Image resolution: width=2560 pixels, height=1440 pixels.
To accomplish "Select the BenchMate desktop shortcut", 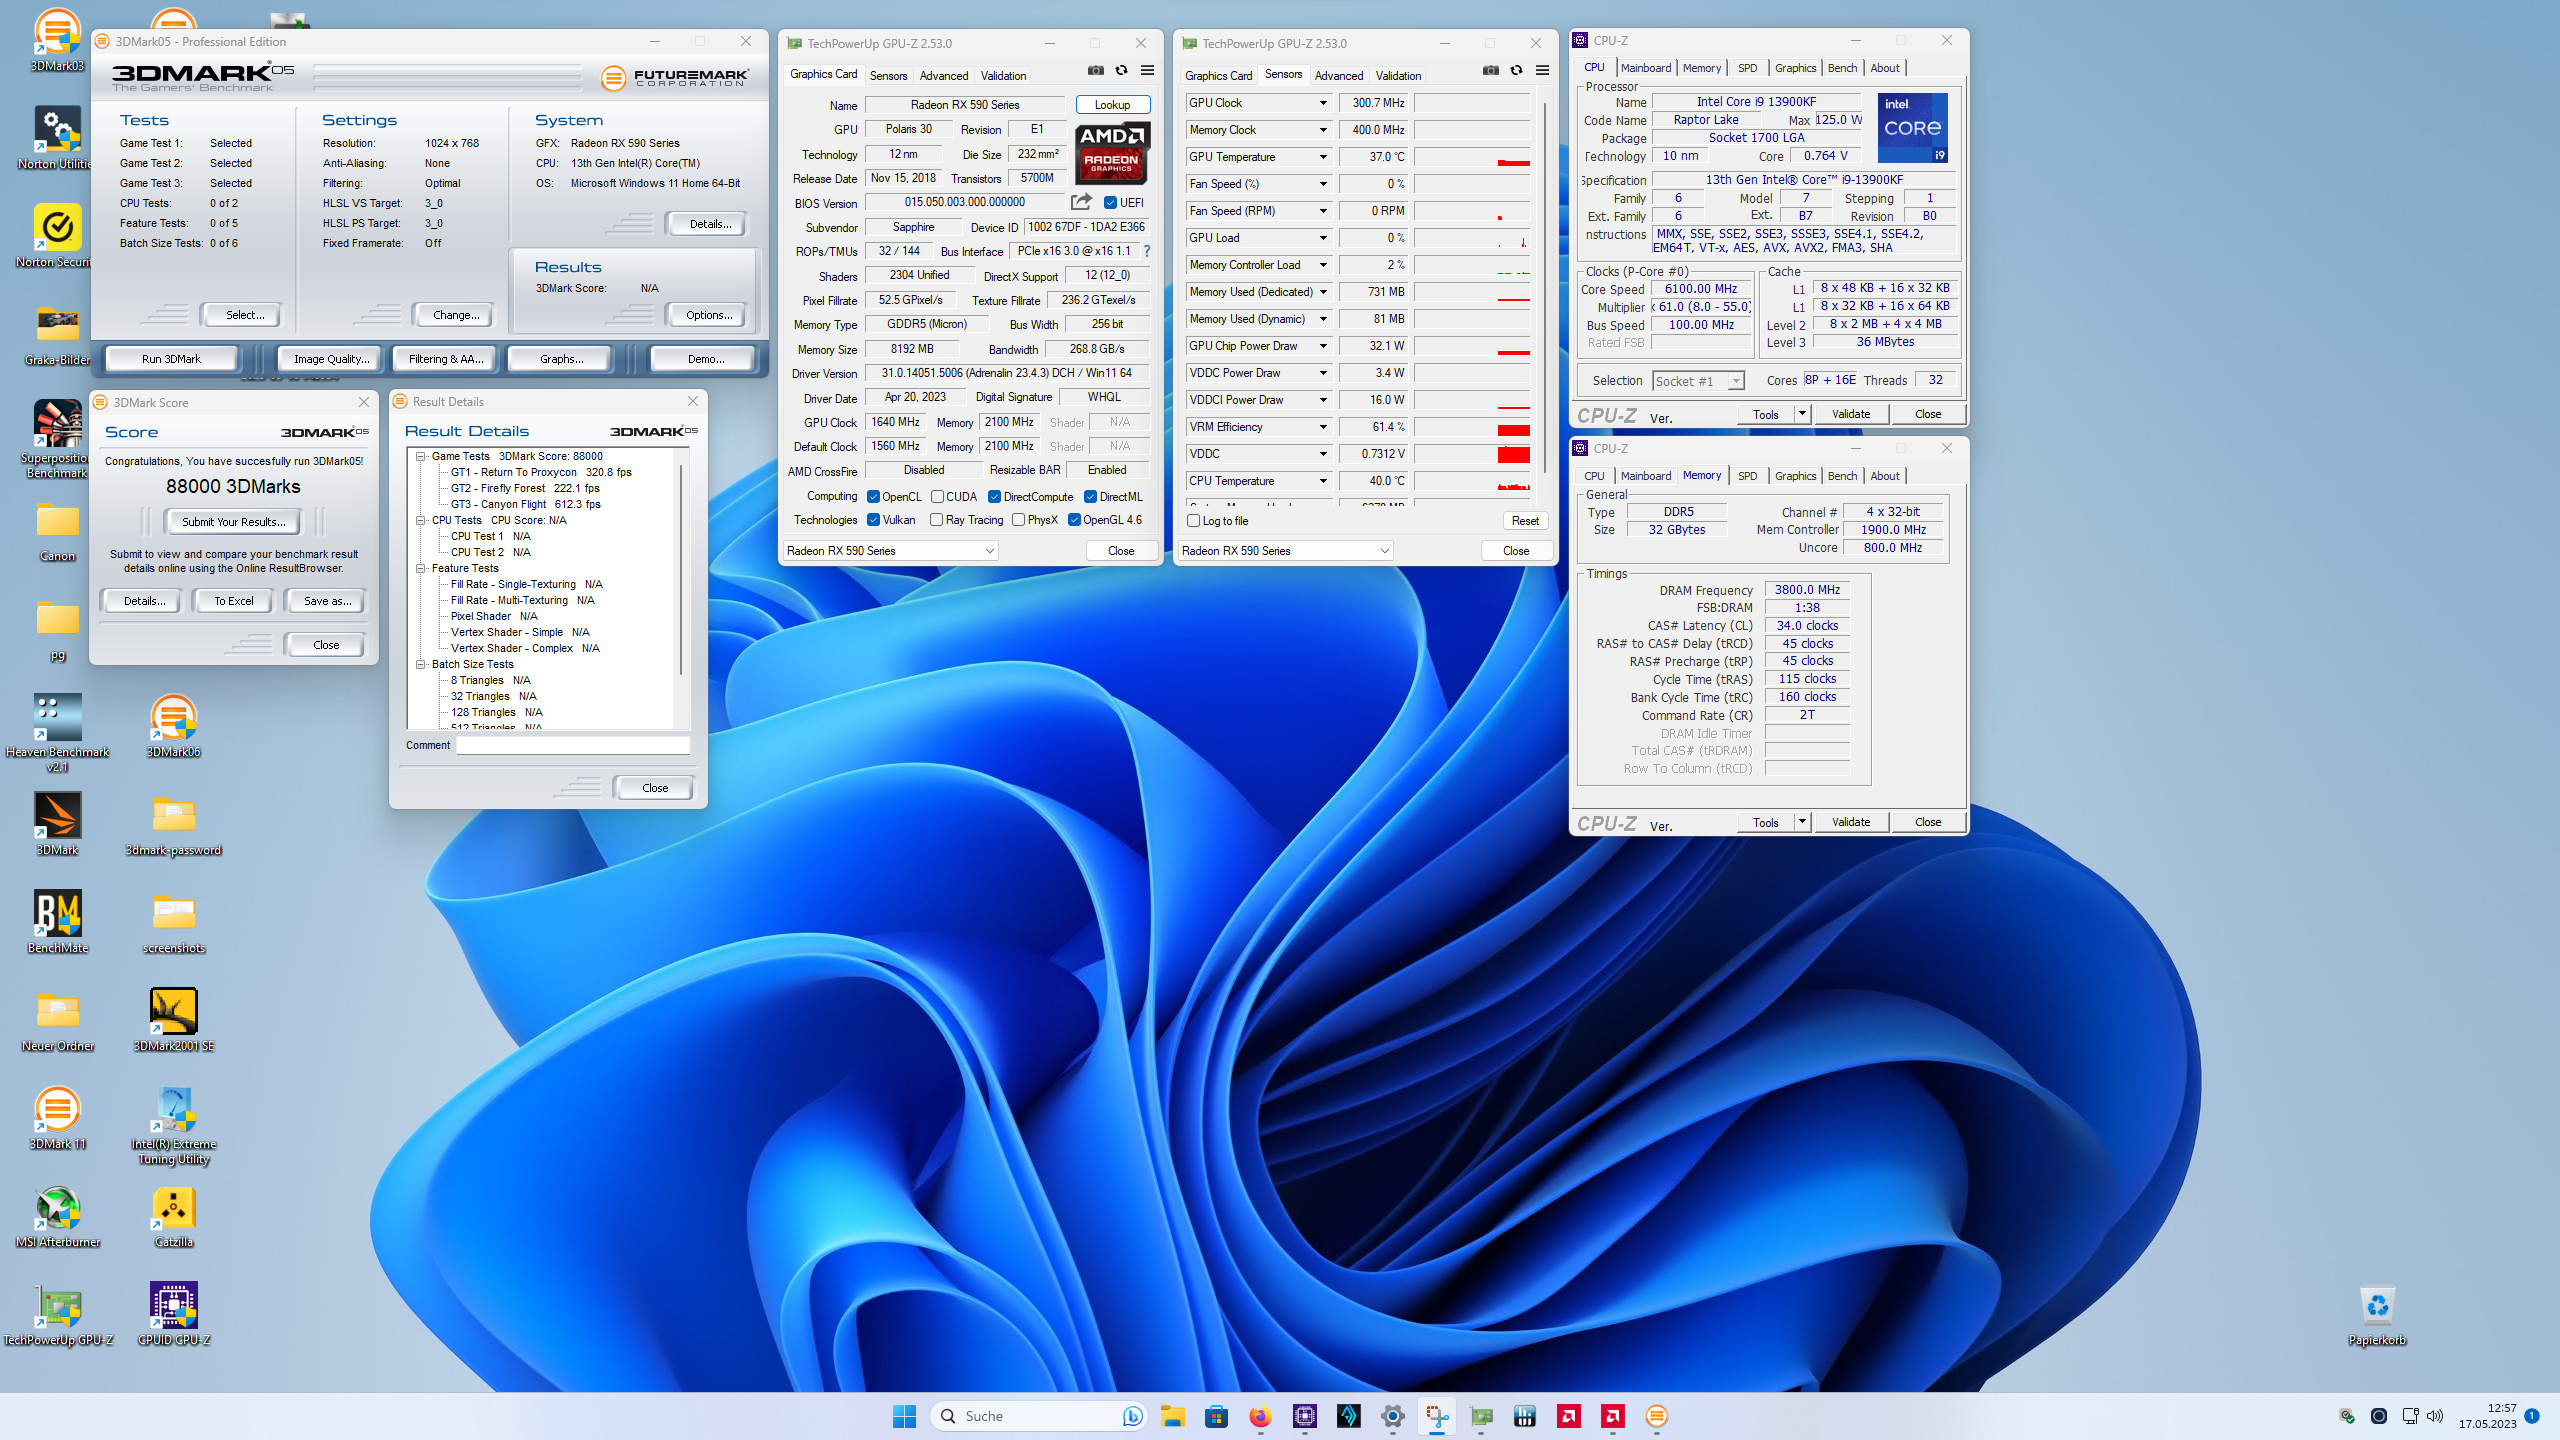I will [57, 921].
